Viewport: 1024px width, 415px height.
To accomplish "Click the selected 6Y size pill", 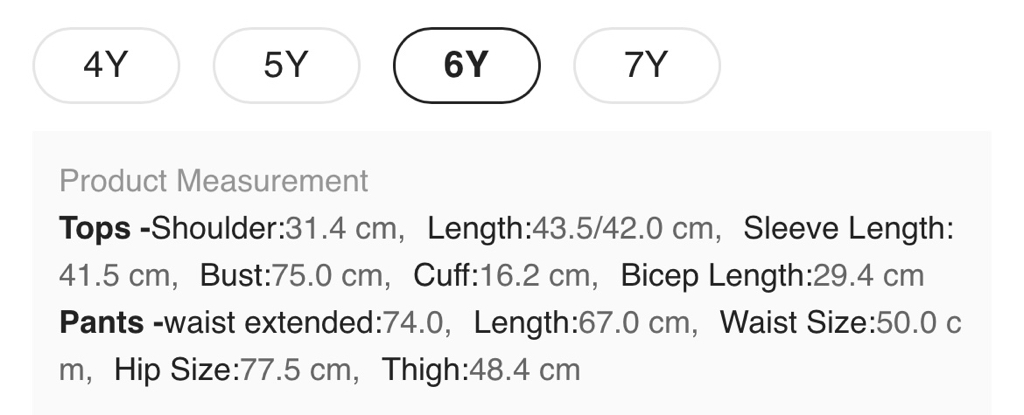I will [466, 66].
